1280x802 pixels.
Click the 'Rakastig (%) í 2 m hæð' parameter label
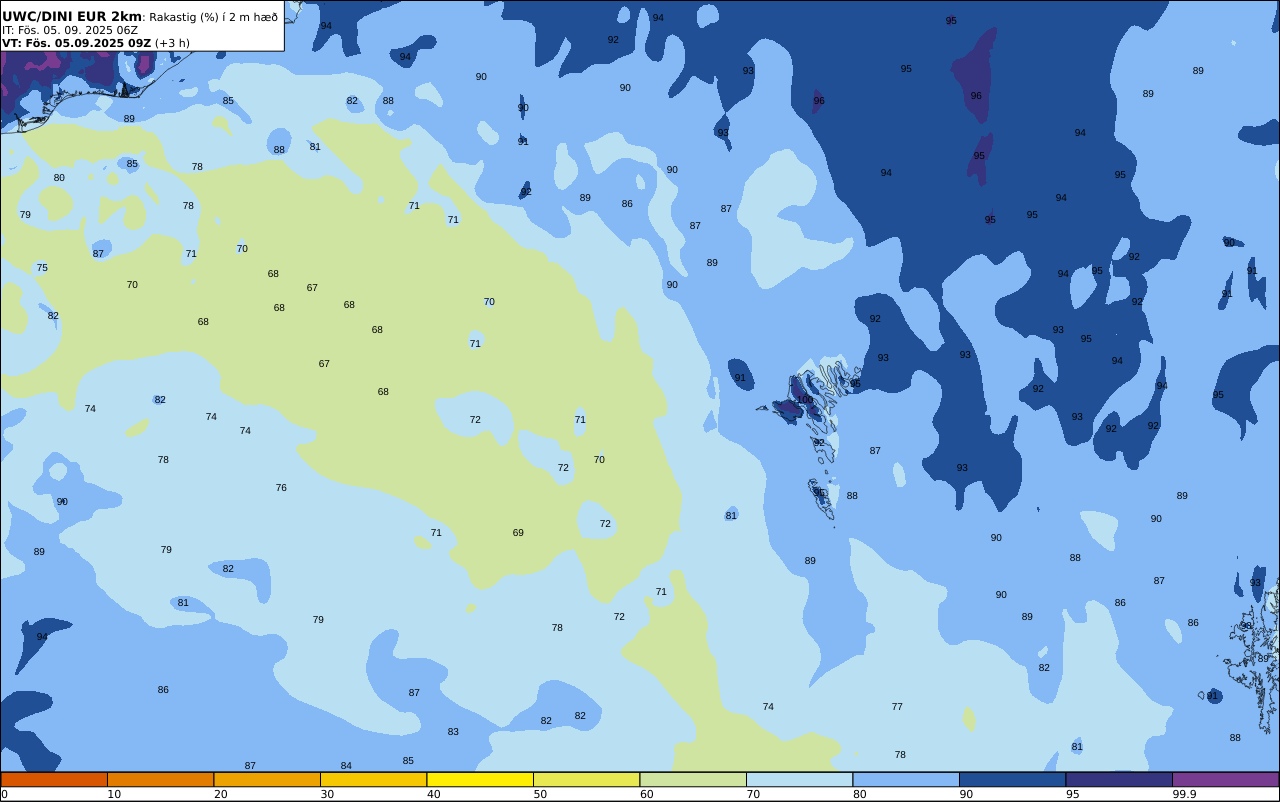(x=213, y=17)
